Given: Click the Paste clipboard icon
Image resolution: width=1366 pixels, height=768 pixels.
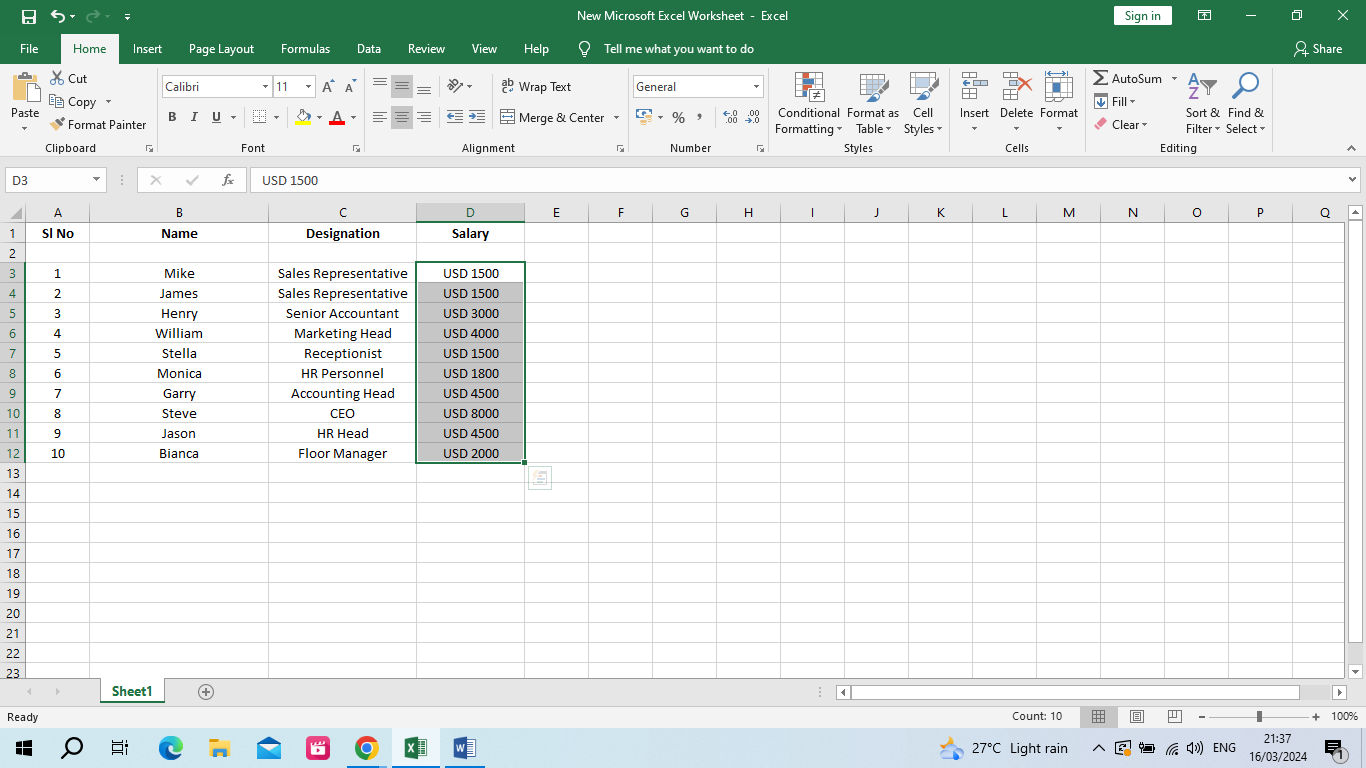Looking at the screenshot, I should [x=25, y=87].
